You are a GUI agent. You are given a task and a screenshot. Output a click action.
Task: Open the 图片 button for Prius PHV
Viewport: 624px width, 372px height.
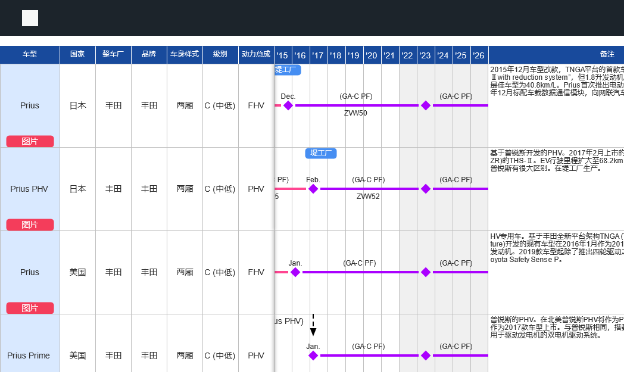click(30, 225)
